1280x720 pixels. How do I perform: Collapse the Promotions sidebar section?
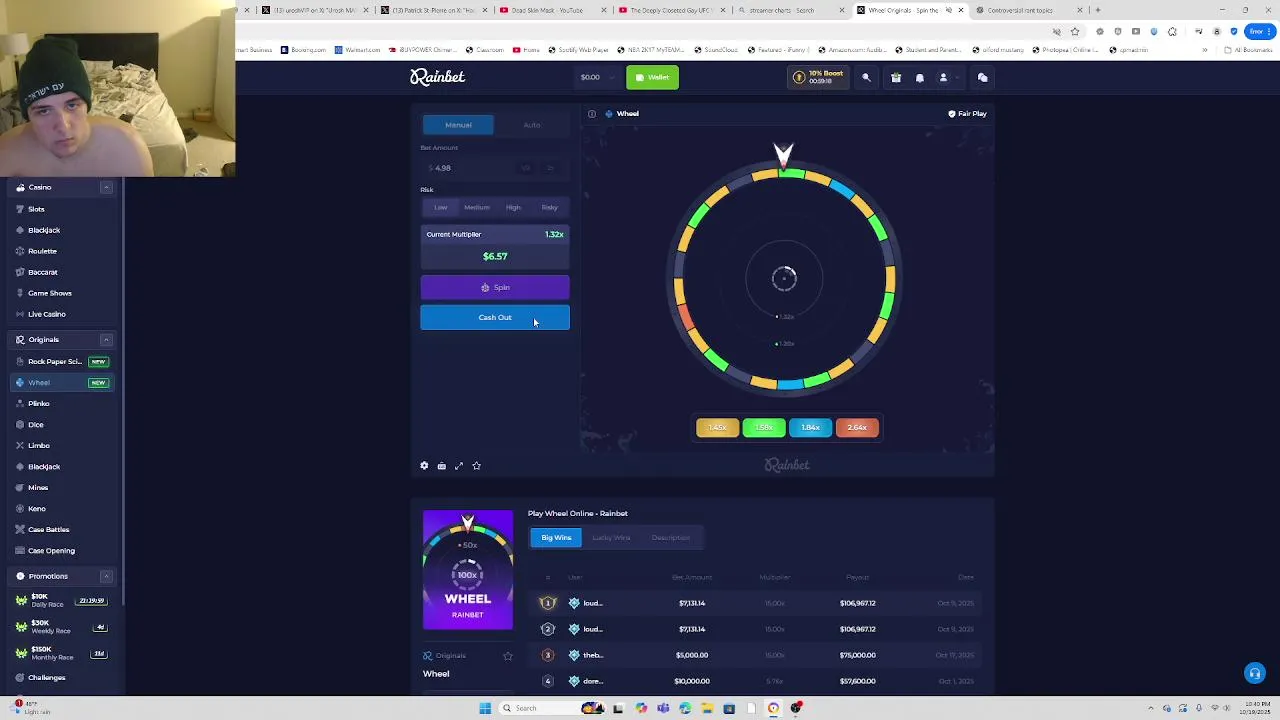[x=106, y=576]
